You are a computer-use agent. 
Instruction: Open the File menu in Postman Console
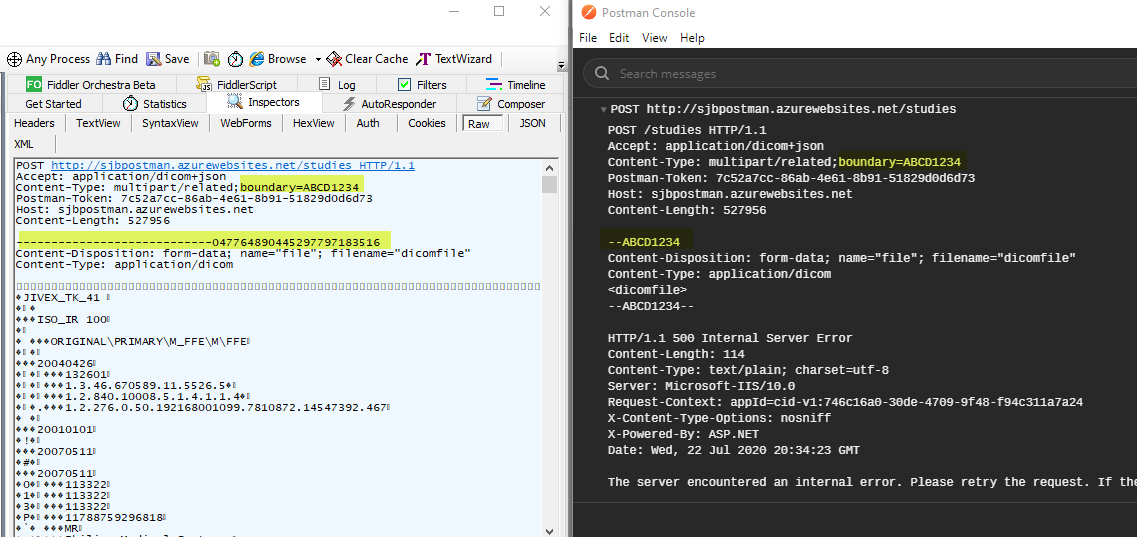587,38
